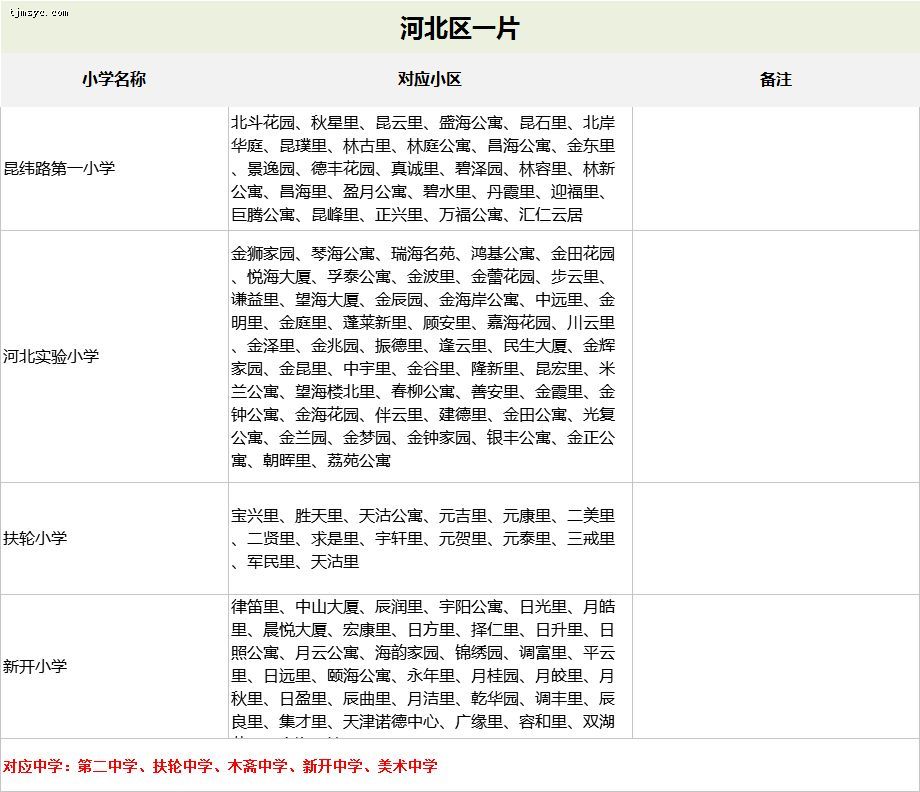Click 美术中学 in the red footer

pyautogui.click(x=405, y=766)
